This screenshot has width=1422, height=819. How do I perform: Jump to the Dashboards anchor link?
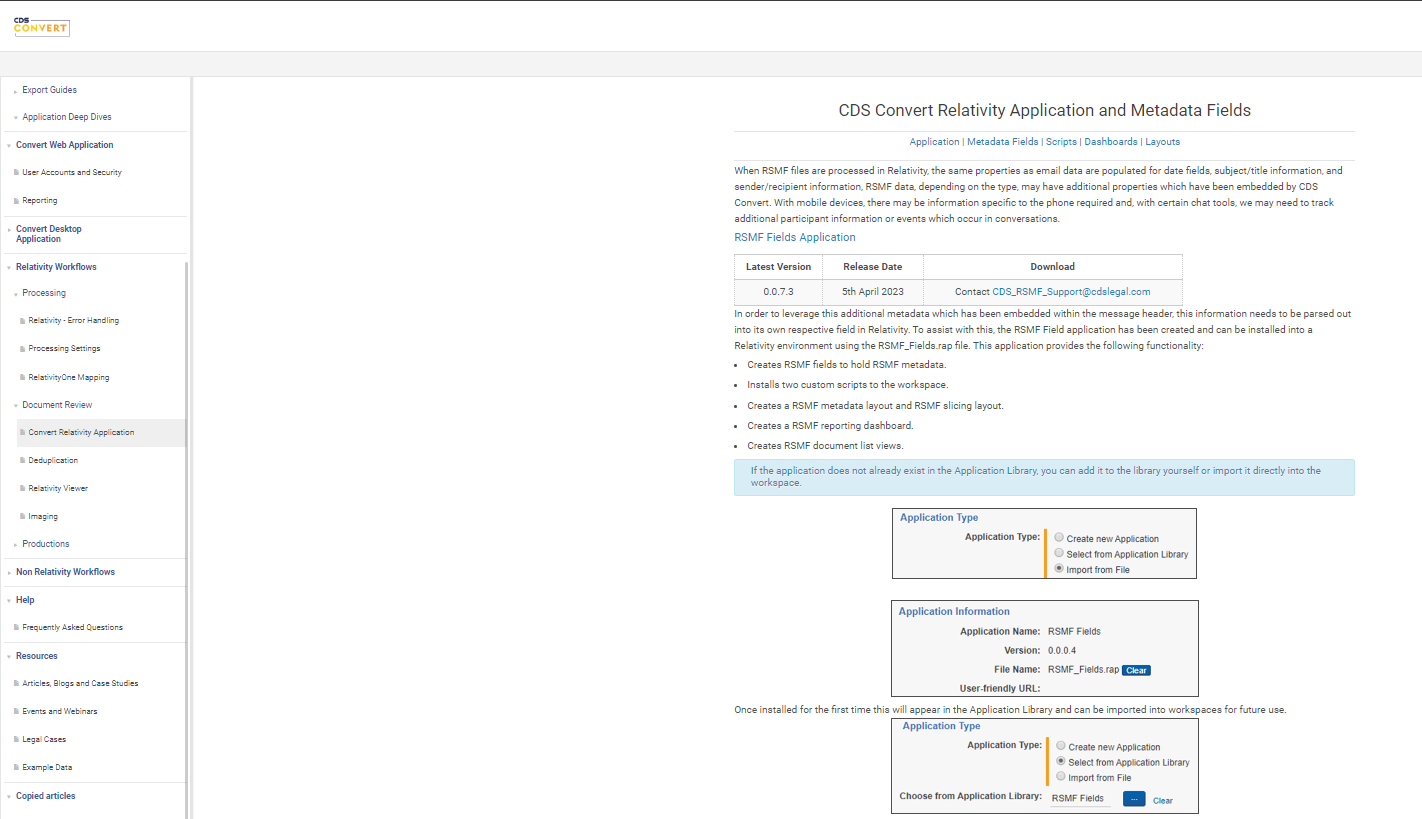(x=1111, y=142)
